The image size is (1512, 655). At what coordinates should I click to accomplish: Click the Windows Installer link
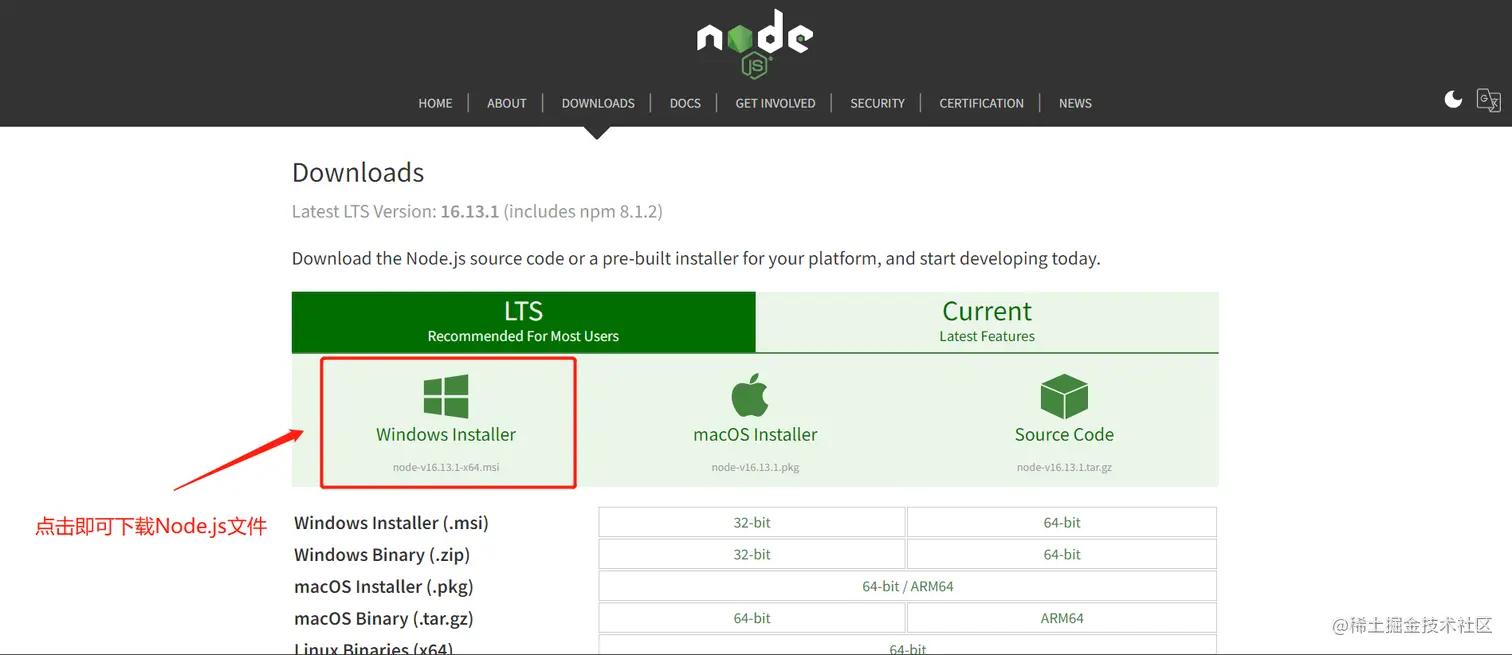click(446, 435)
